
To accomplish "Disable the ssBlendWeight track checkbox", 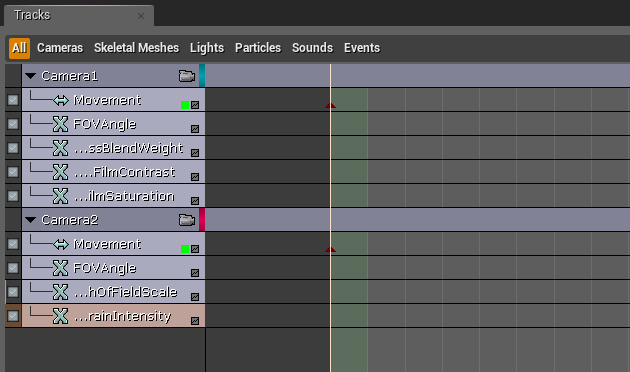I will (13, 148).
